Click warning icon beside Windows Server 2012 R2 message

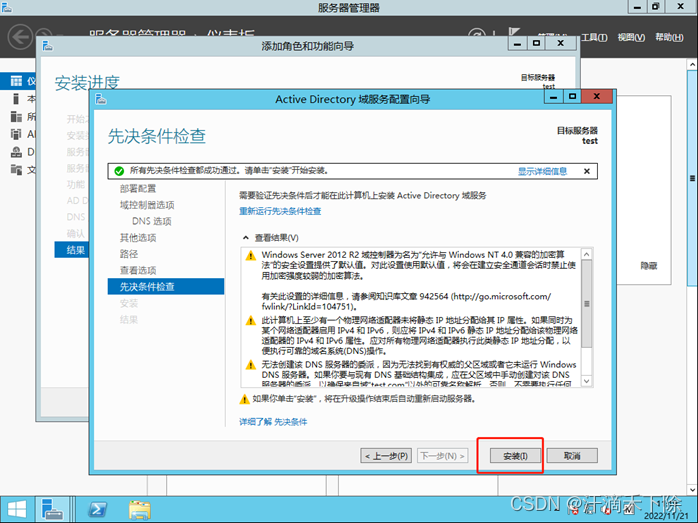click(251, 255)
